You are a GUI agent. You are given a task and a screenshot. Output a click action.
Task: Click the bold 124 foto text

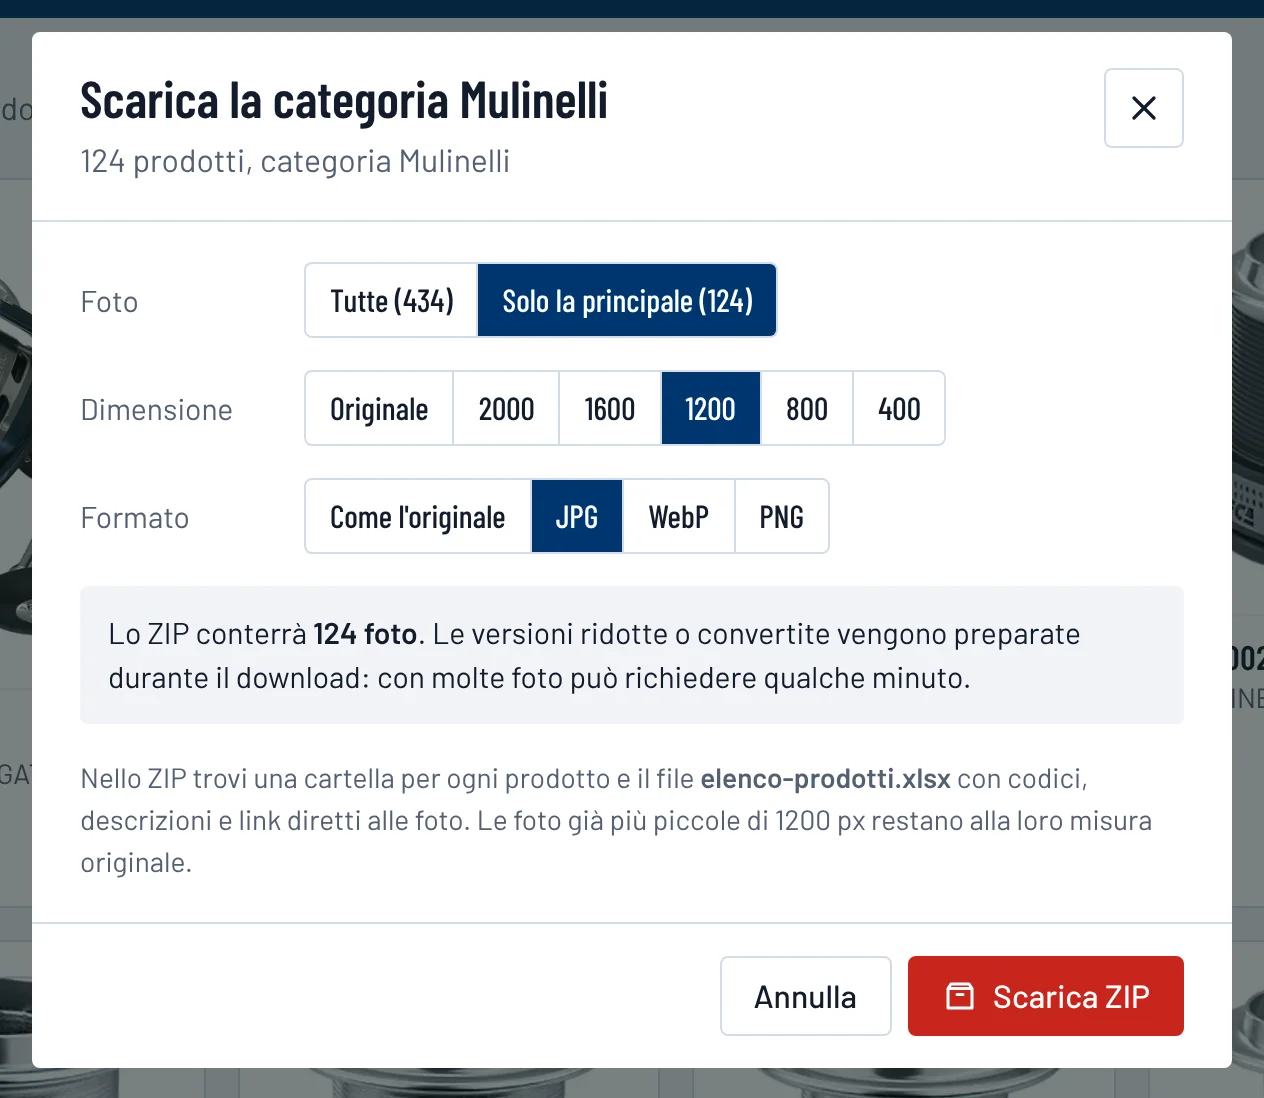click(365, 634)
